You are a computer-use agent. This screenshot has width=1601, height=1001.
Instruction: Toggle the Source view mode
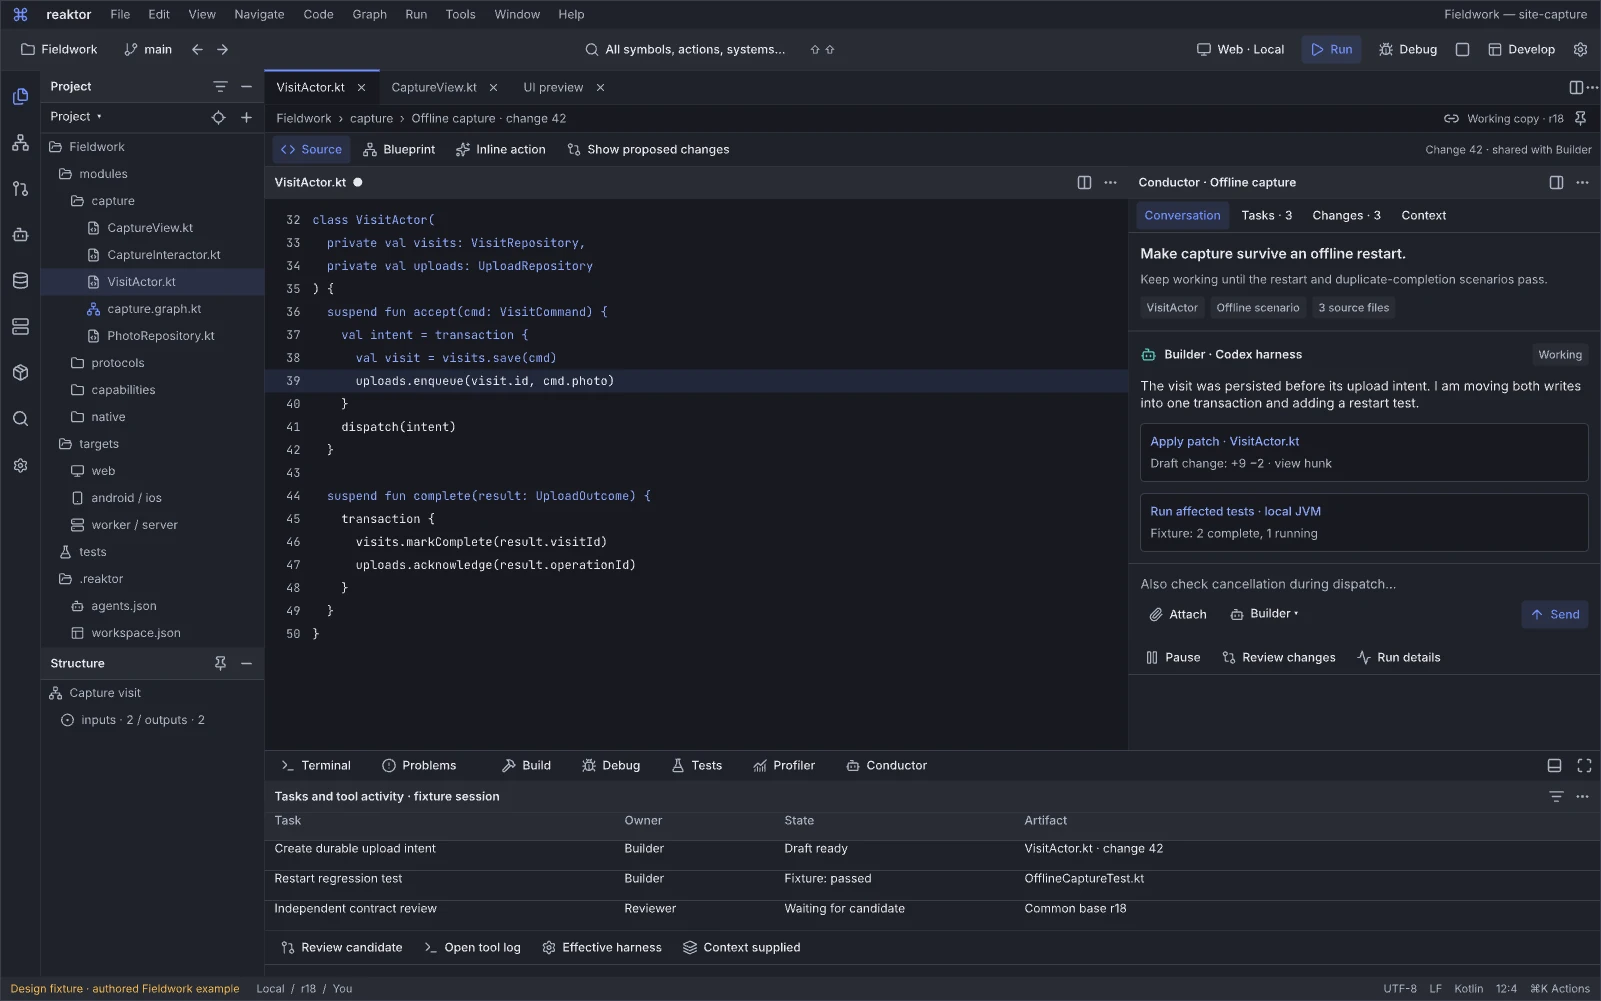click(311, 149)
